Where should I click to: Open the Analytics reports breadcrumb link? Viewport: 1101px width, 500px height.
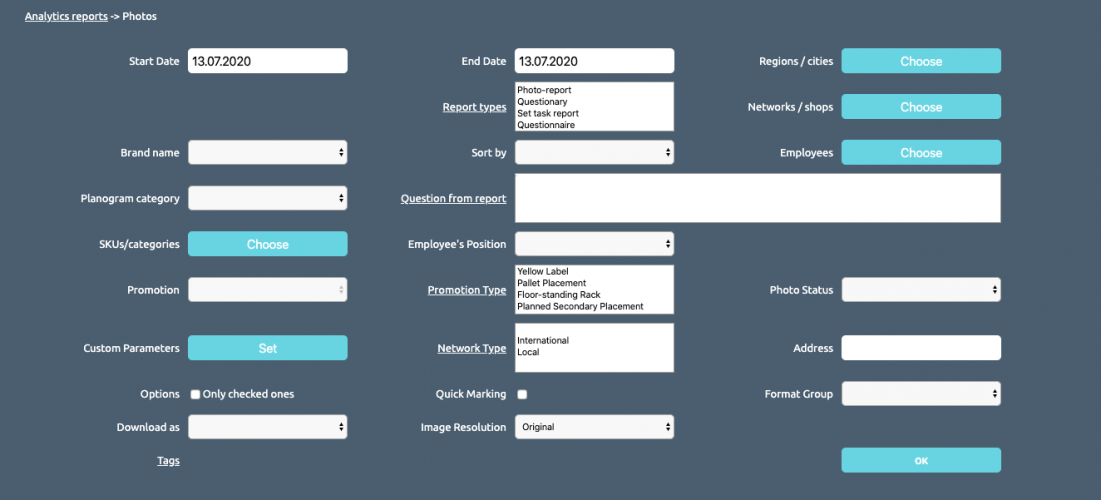pyautogui.click(x=66, y=16)
